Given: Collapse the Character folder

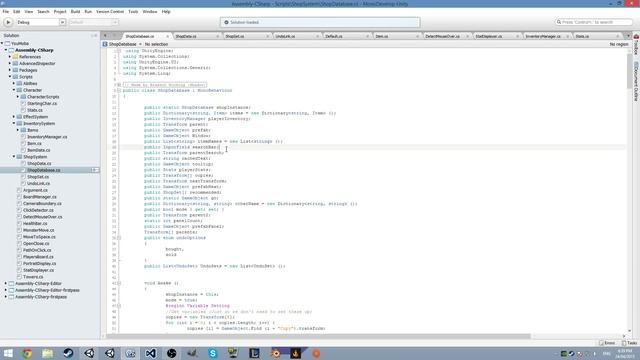Looking at the screenshot, I should click(14, 90).
